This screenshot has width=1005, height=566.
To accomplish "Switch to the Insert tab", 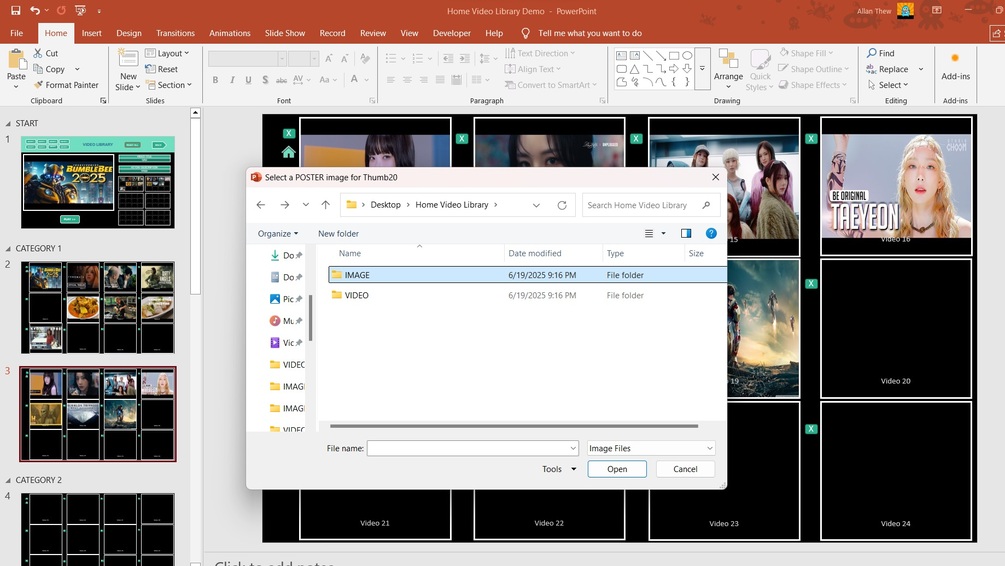I will coord(92,33).
